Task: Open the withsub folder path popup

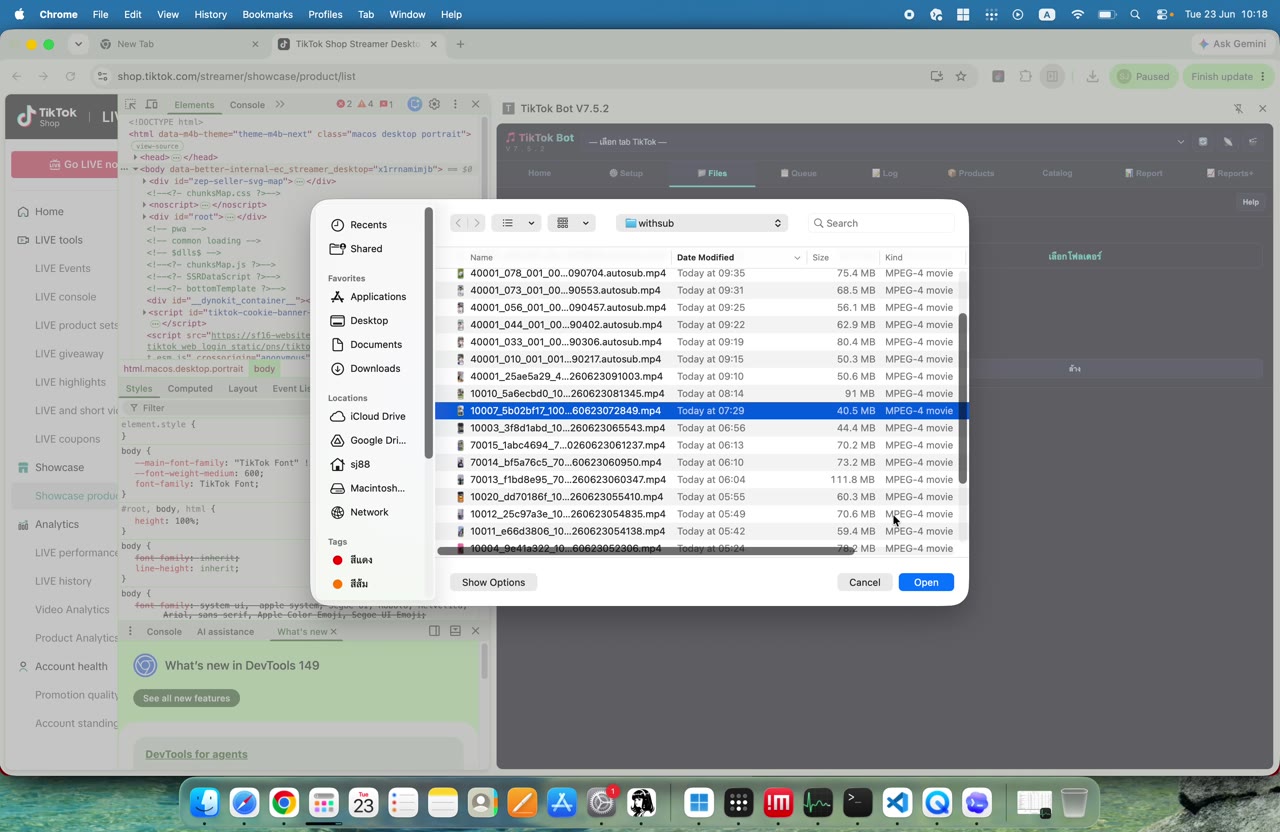Action: (702, 223)
